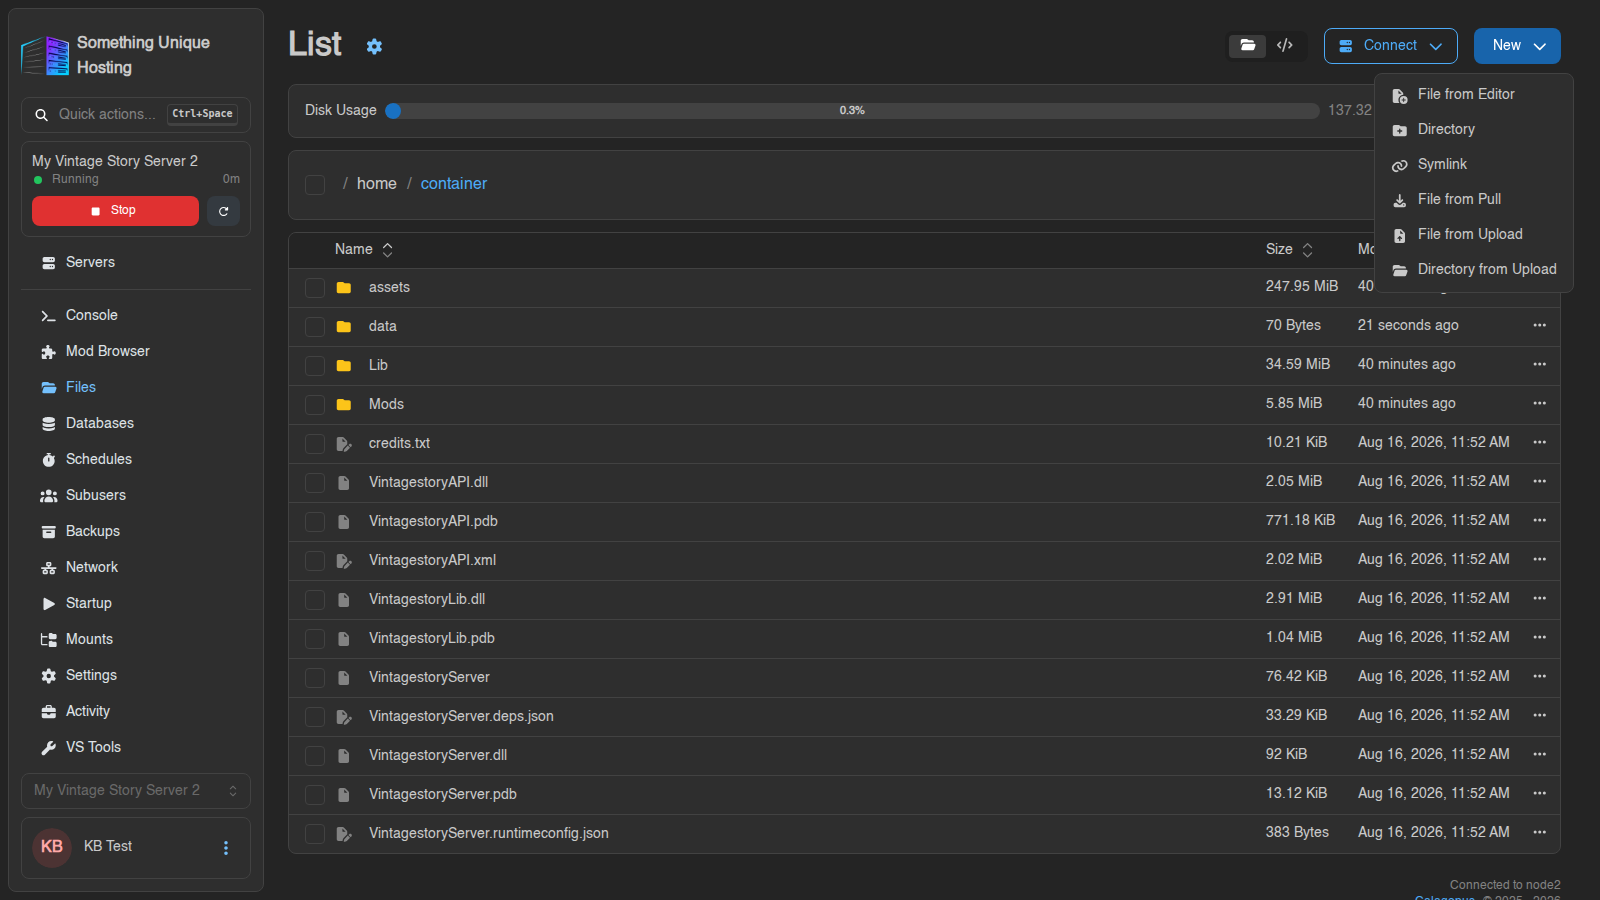This screenshot has width=1600, height=900.
Task: Open the KB Test user options menu
Action: tap(226, 848)
